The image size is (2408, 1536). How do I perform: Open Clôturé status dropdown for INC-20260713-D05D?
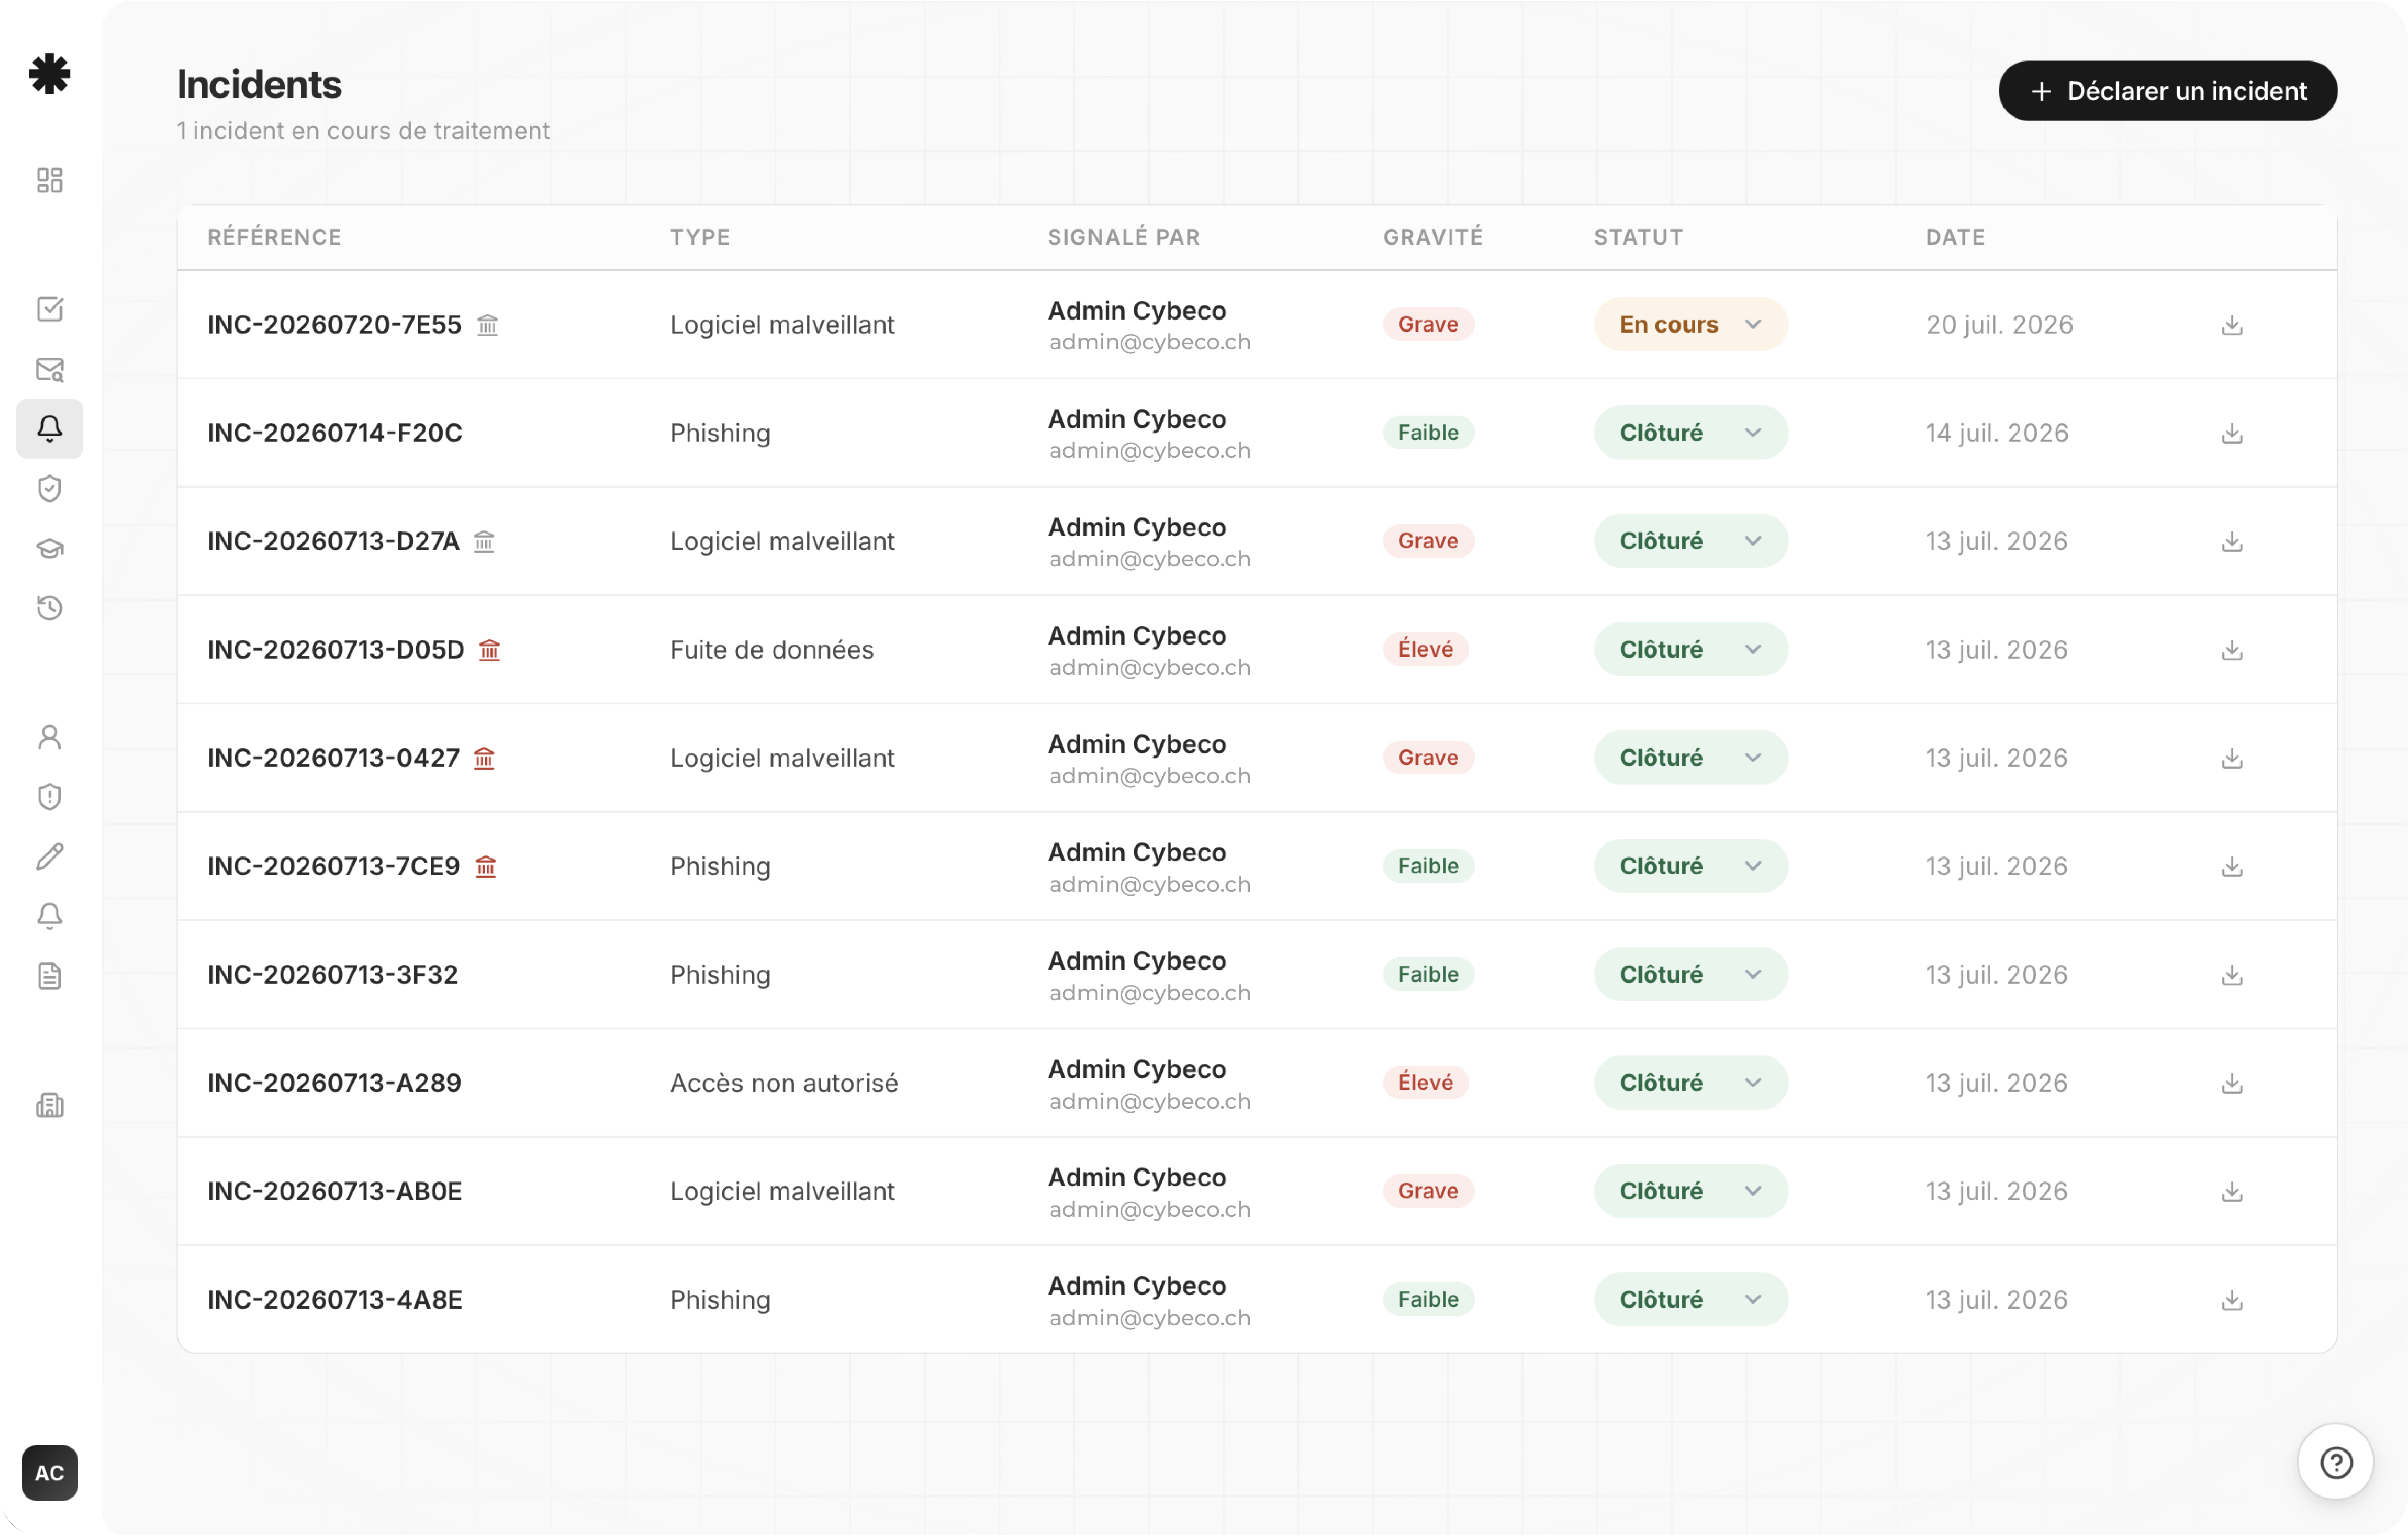tap(1690, 649)
